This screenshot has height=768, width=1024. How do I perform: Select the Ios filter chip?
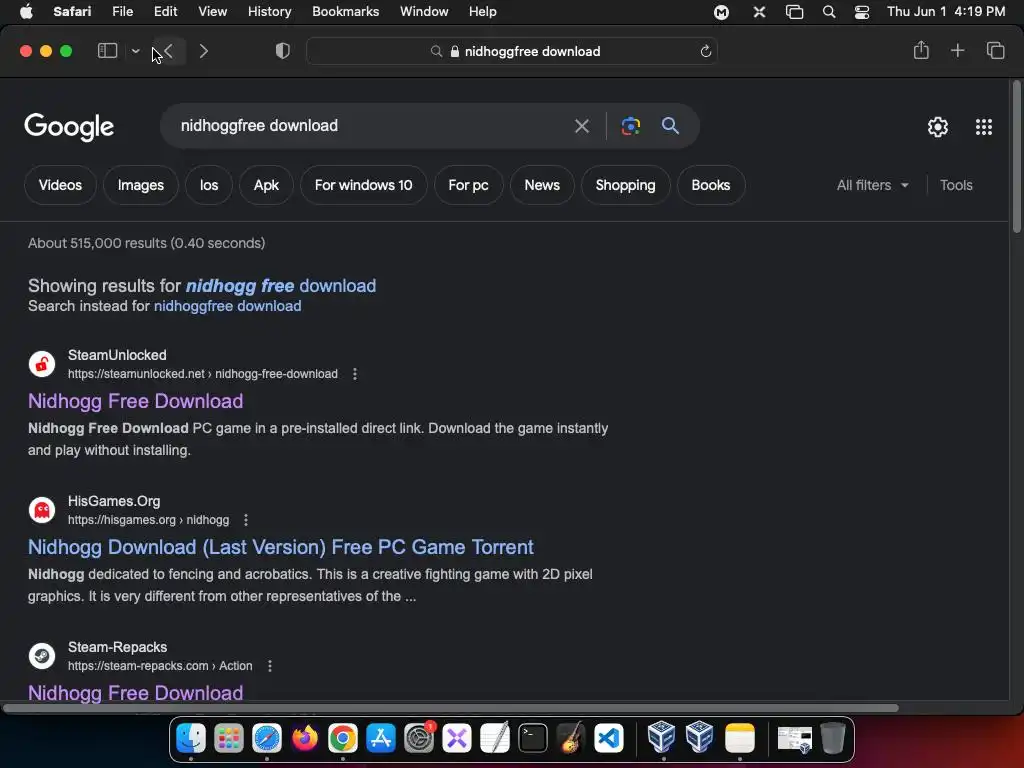209,185
